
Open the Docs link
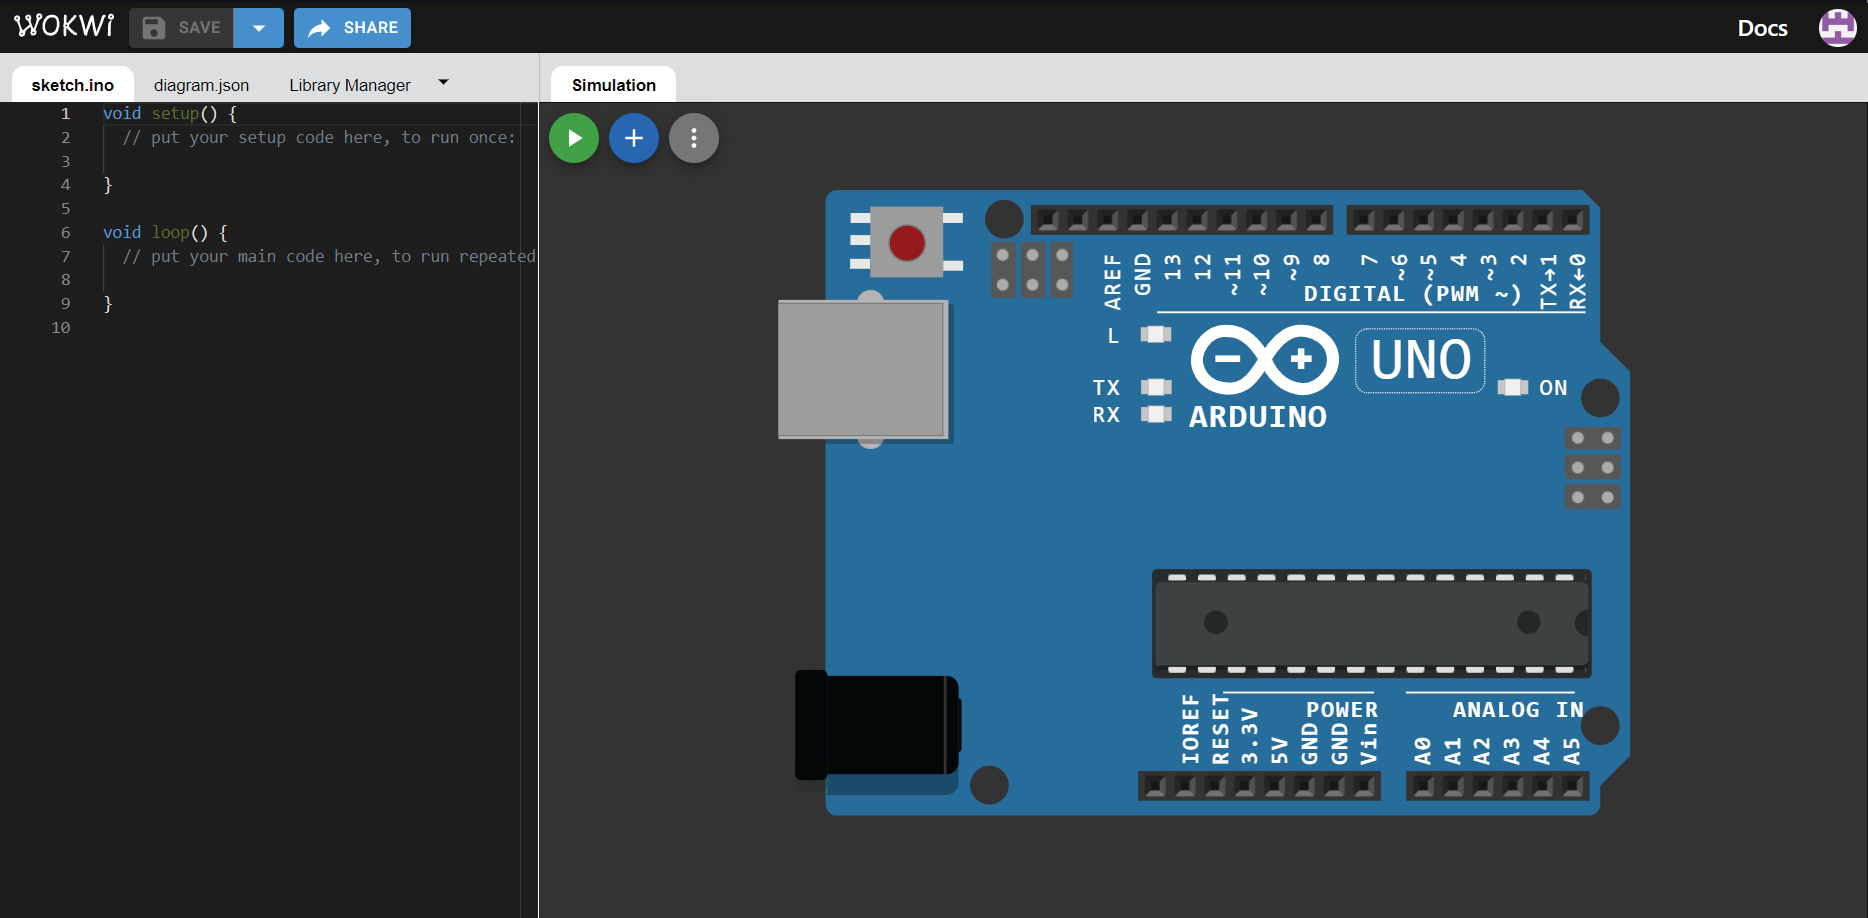[x=1762, y=28]
